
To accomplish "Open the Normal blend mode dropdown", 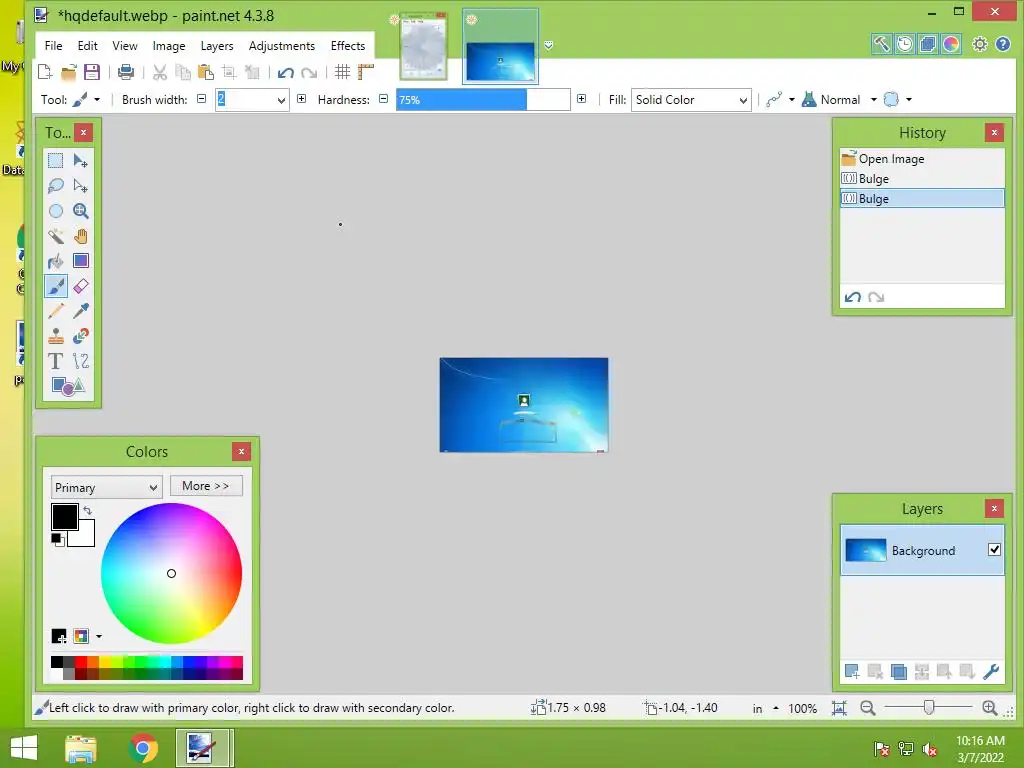I will pos(839,100).
